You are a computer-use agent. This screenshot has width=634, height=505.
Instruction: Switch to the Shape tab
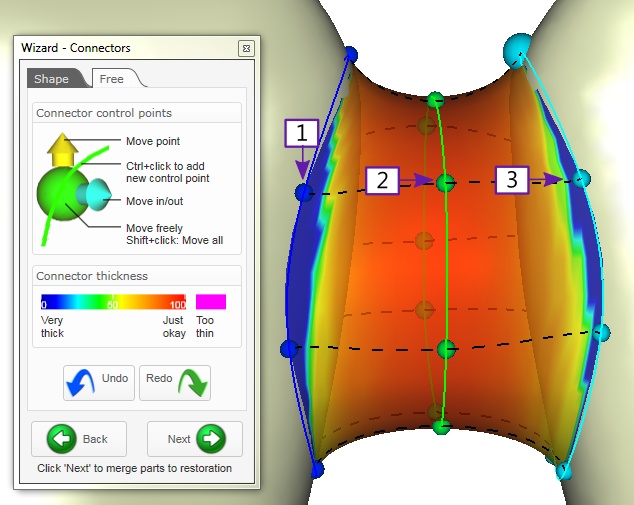tap(52, 78)
